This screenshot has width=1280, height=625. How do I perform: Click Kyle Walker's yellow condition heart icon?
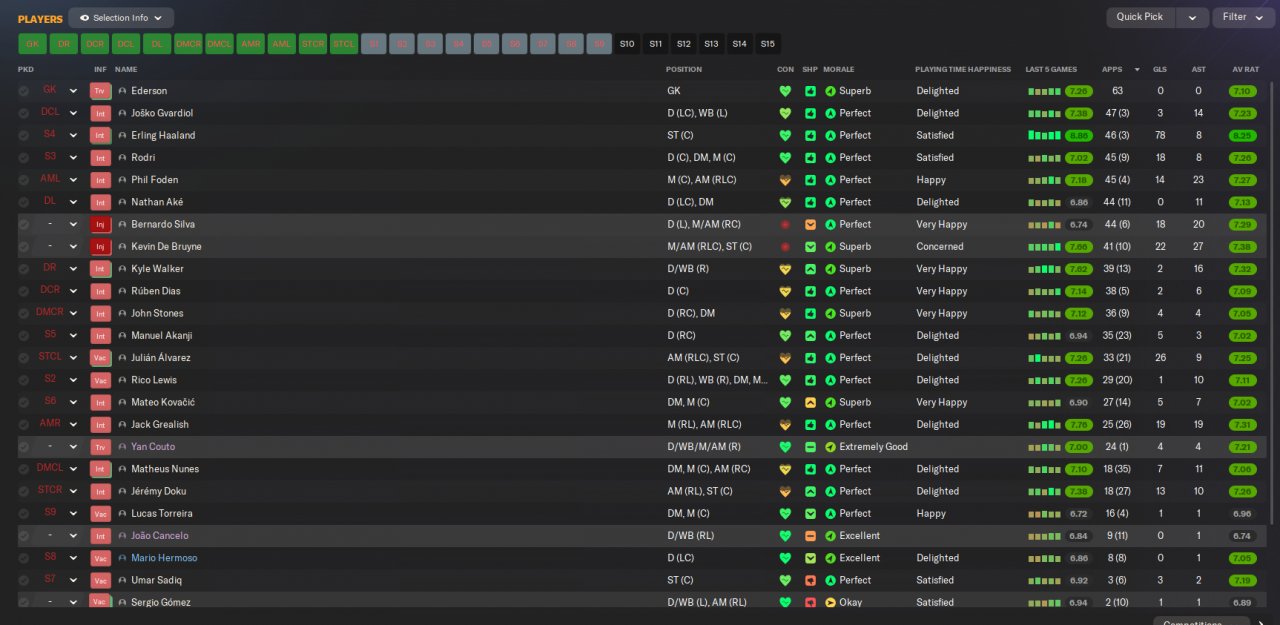(785, 269)
